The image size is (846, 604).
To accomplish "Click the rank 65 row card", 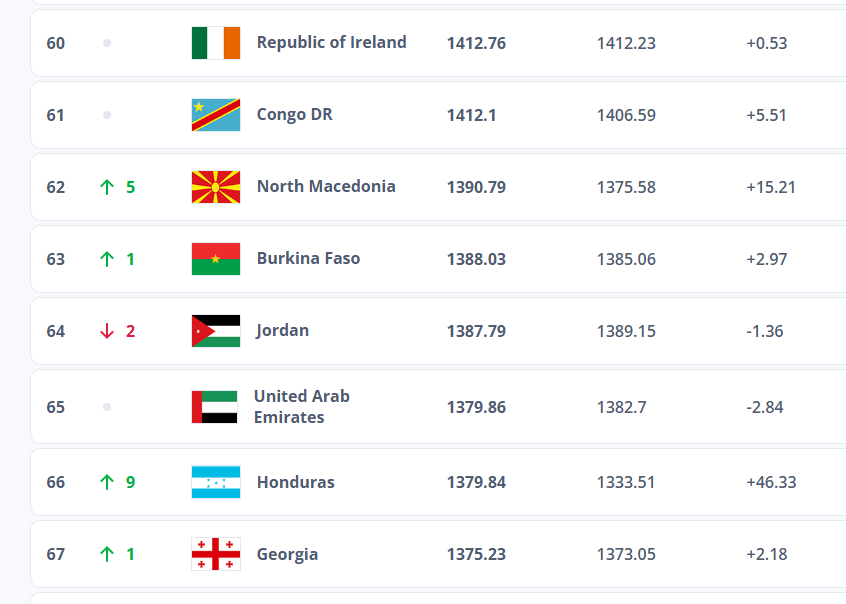I will [438, 407].
